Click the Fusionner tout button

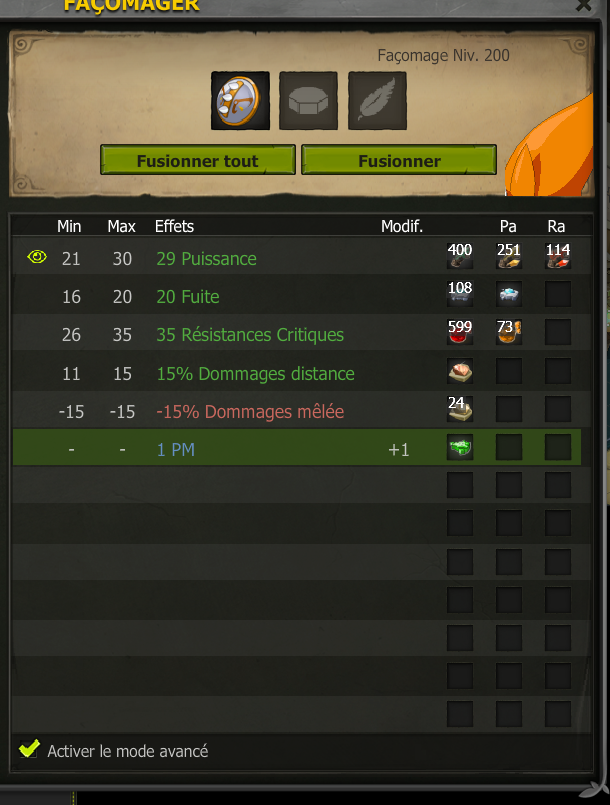point(198,160)
